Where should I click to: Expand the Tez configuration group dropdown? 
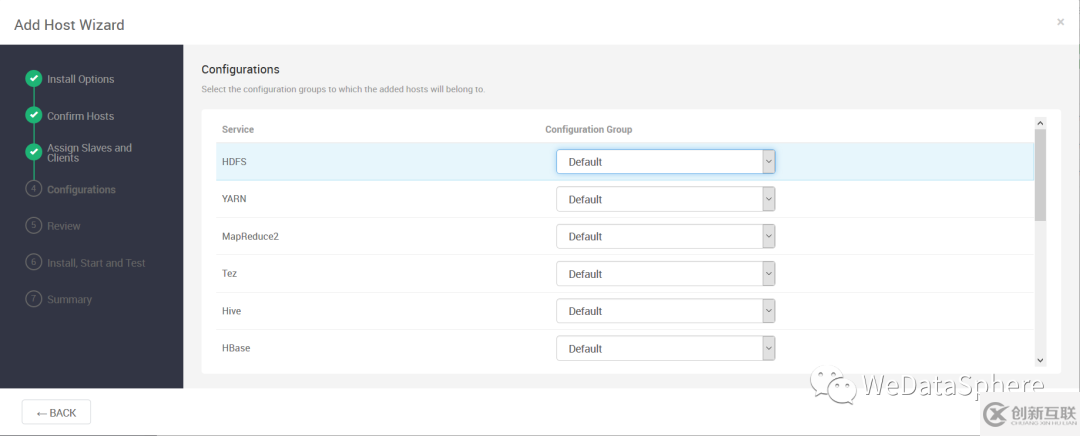coord(665,274)
